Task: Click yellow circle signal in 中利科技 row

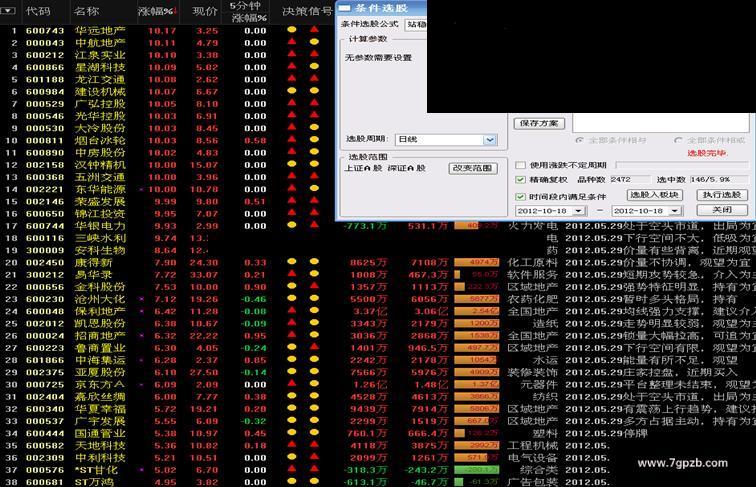Action: click(292, 457)
